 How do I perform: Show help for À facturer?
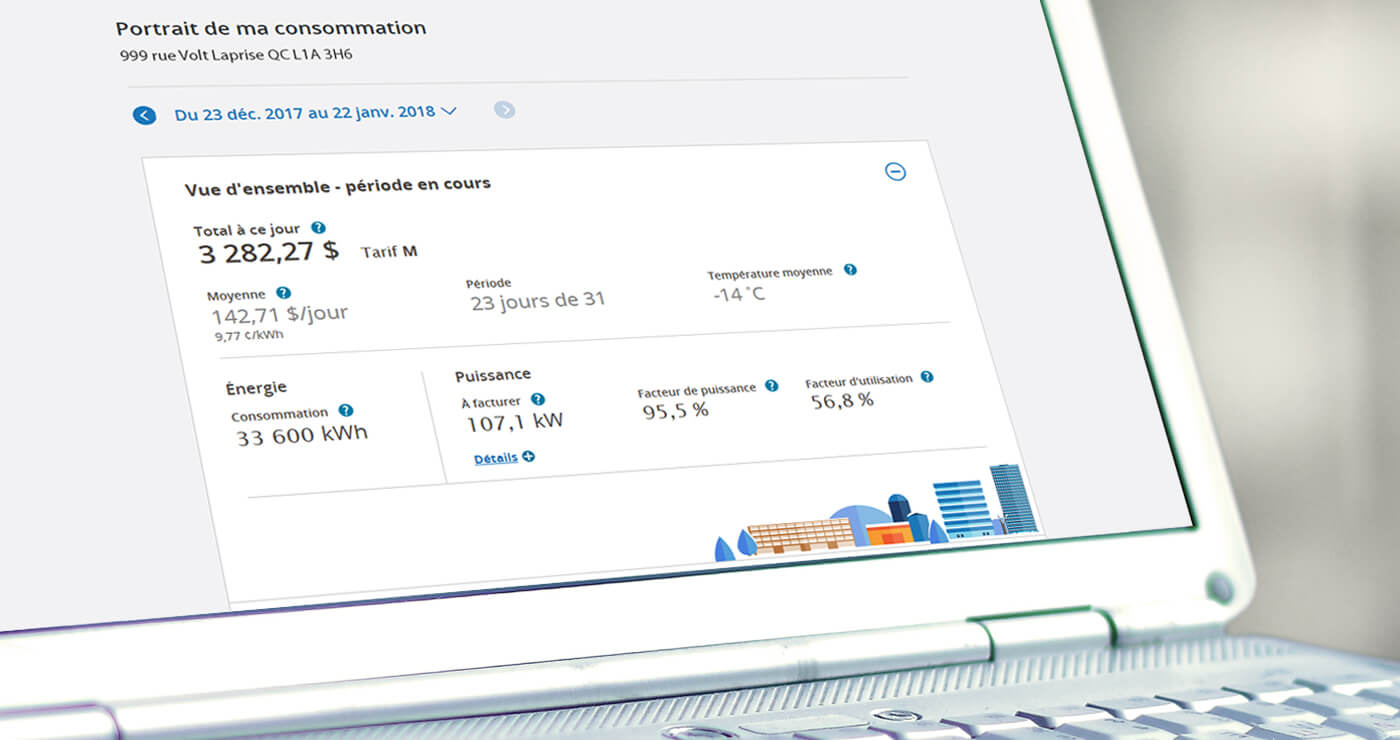coord(537,400)
